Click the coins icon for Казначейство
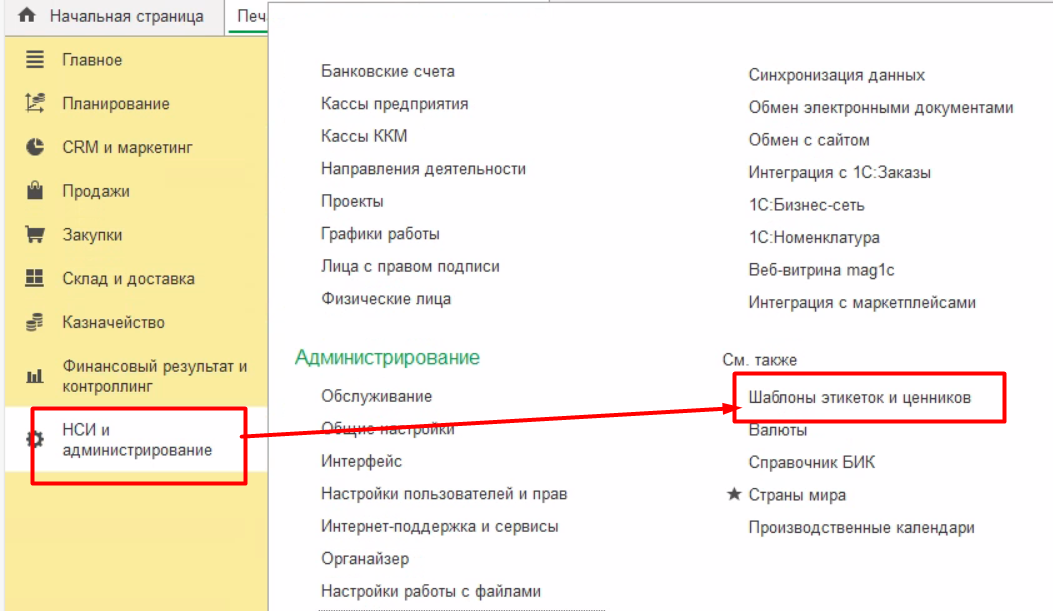The height and width of the screenshot is (611, 1053). (35, 322)
